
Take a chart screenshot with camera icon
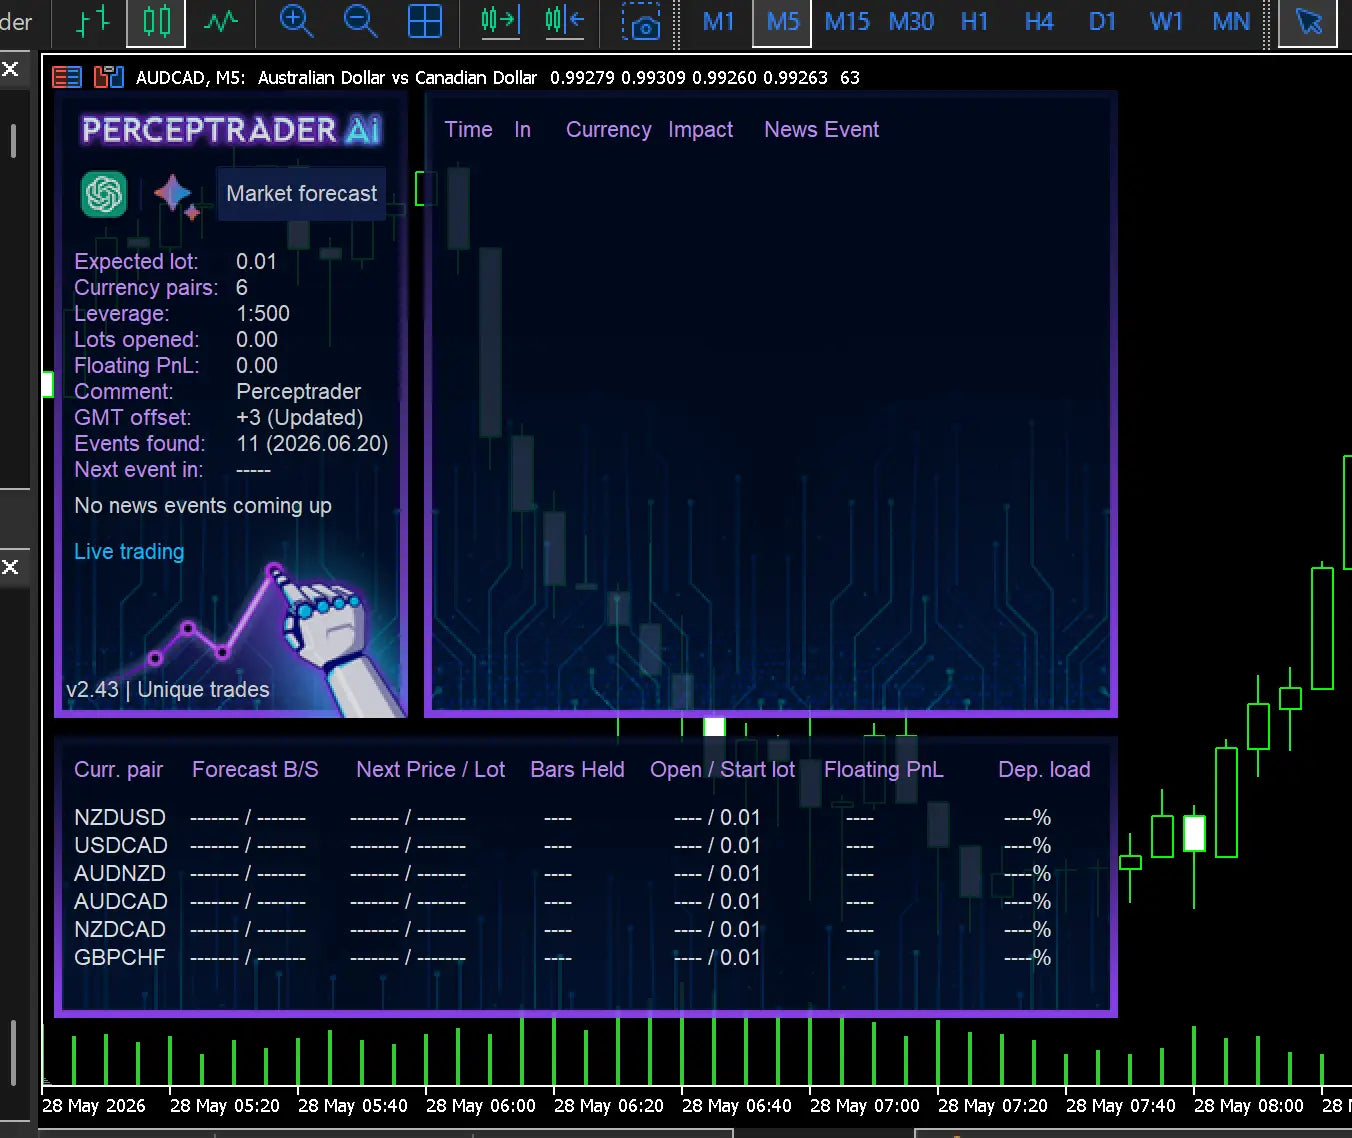(x=640, y=21)
